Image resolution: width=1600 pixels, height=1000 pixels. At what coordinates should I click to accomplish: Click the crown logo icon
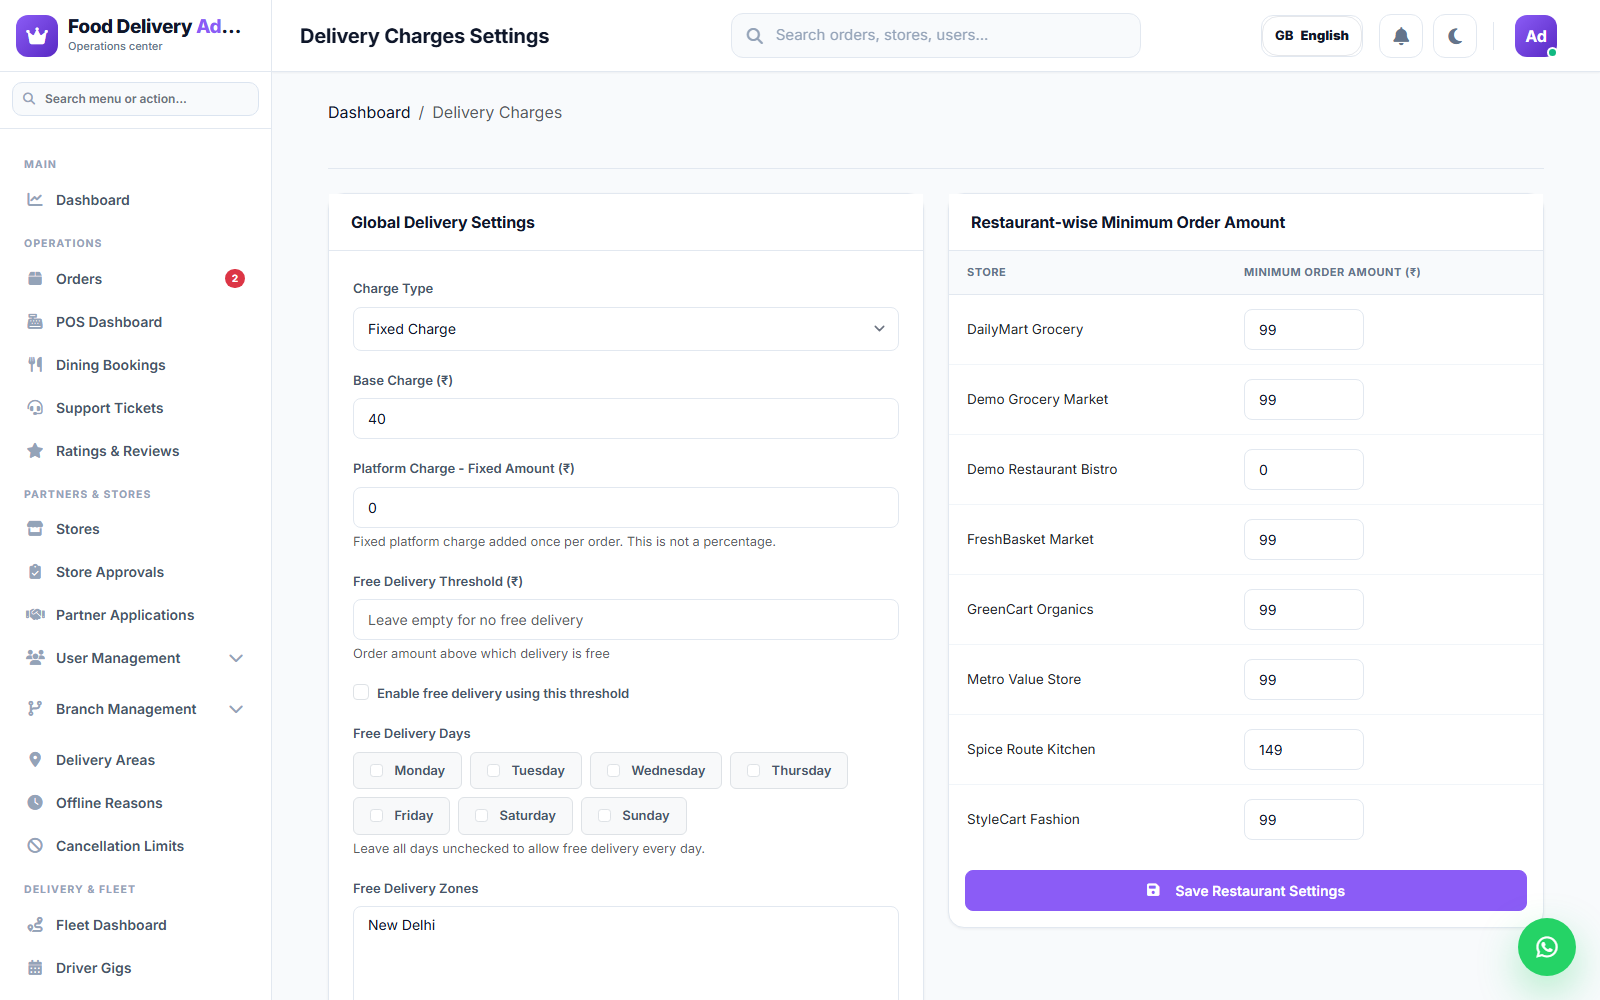(x=37, y=36)
